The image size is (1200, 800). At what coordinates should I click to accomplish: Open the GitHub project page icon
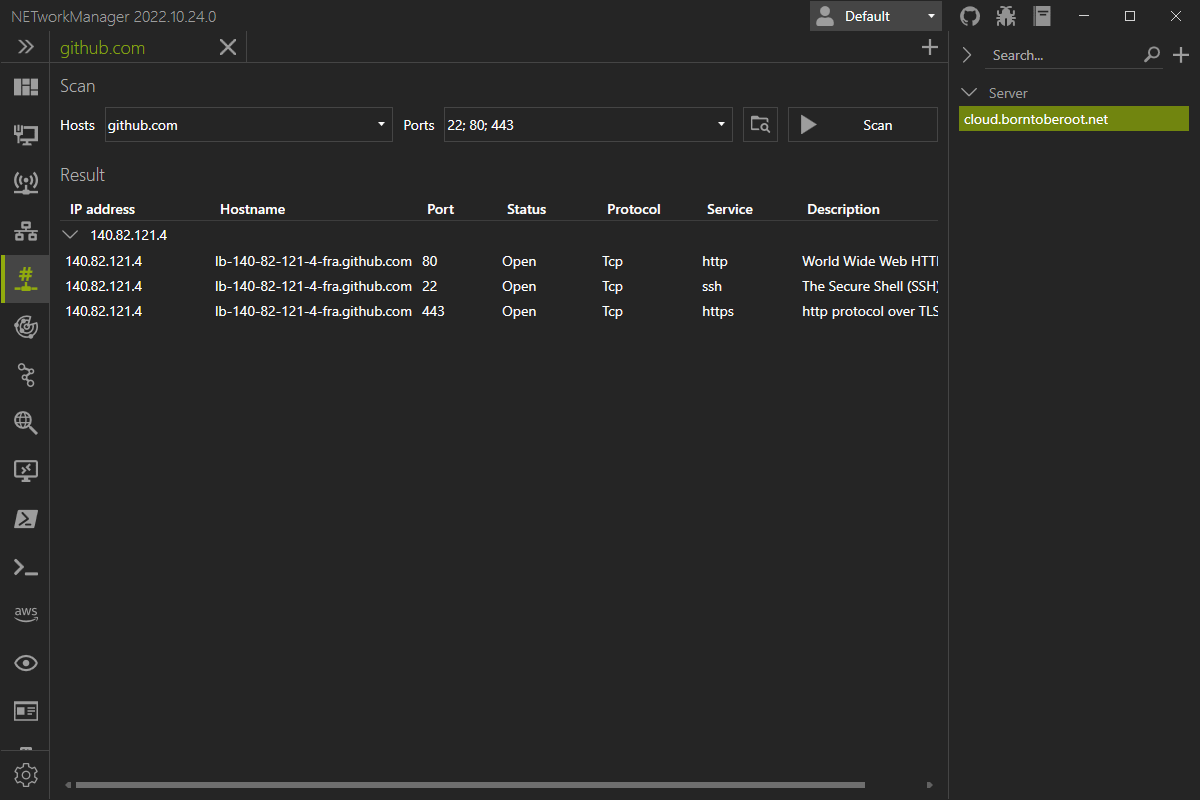[x=969, y=16]
